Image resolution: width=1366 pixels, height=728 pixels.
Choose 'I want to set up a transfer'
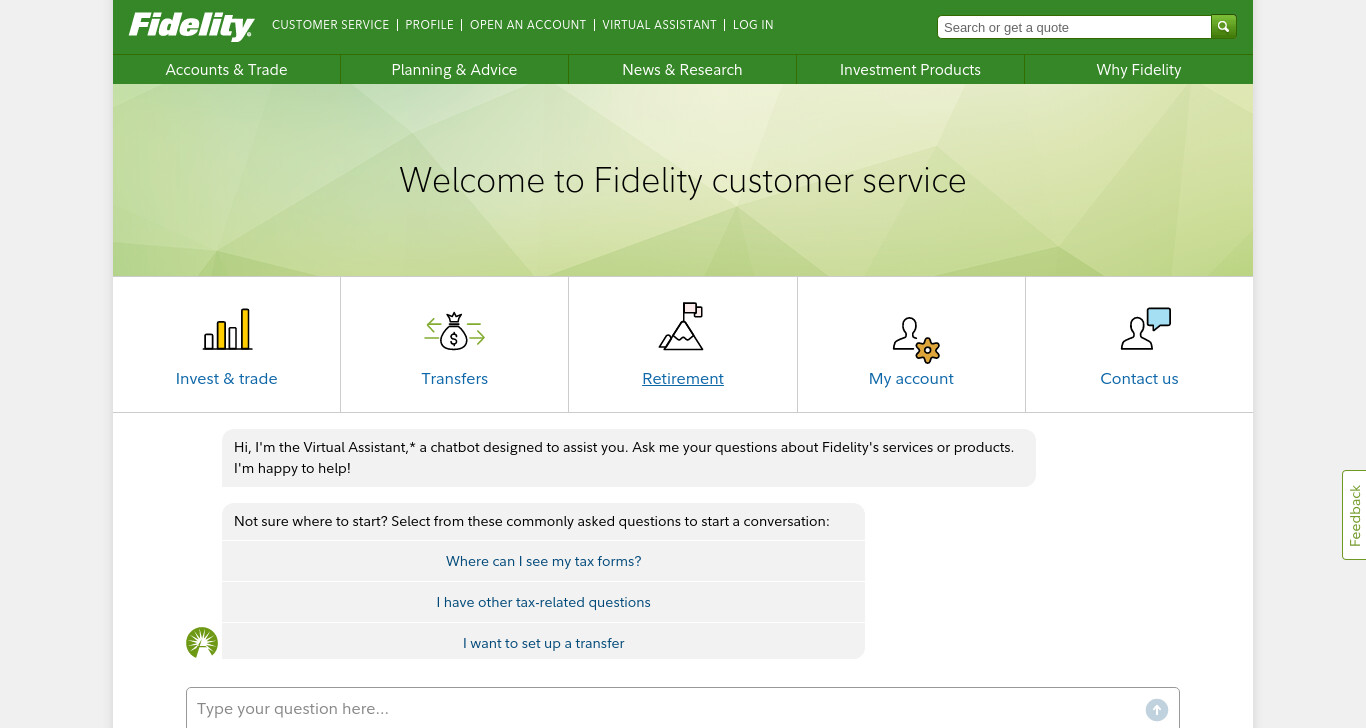[543, 643]
